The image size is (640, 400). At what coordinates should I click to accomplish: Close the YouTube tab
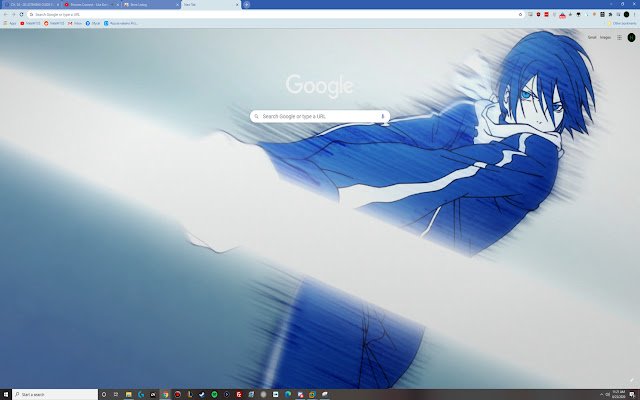pos(118,4)
